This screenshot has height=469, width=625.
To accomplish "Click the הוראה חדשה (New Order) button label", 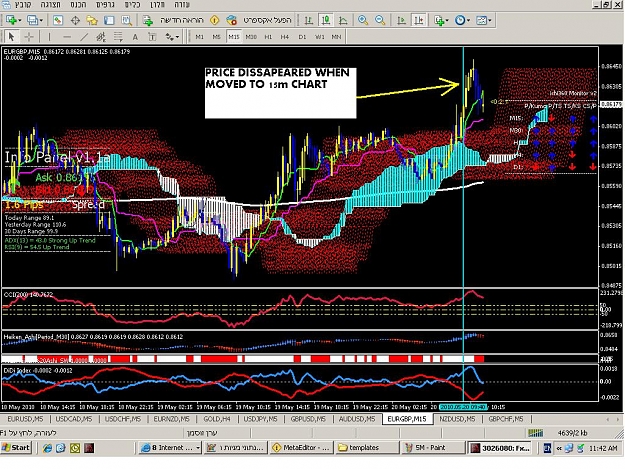I will tap(182, 20).
